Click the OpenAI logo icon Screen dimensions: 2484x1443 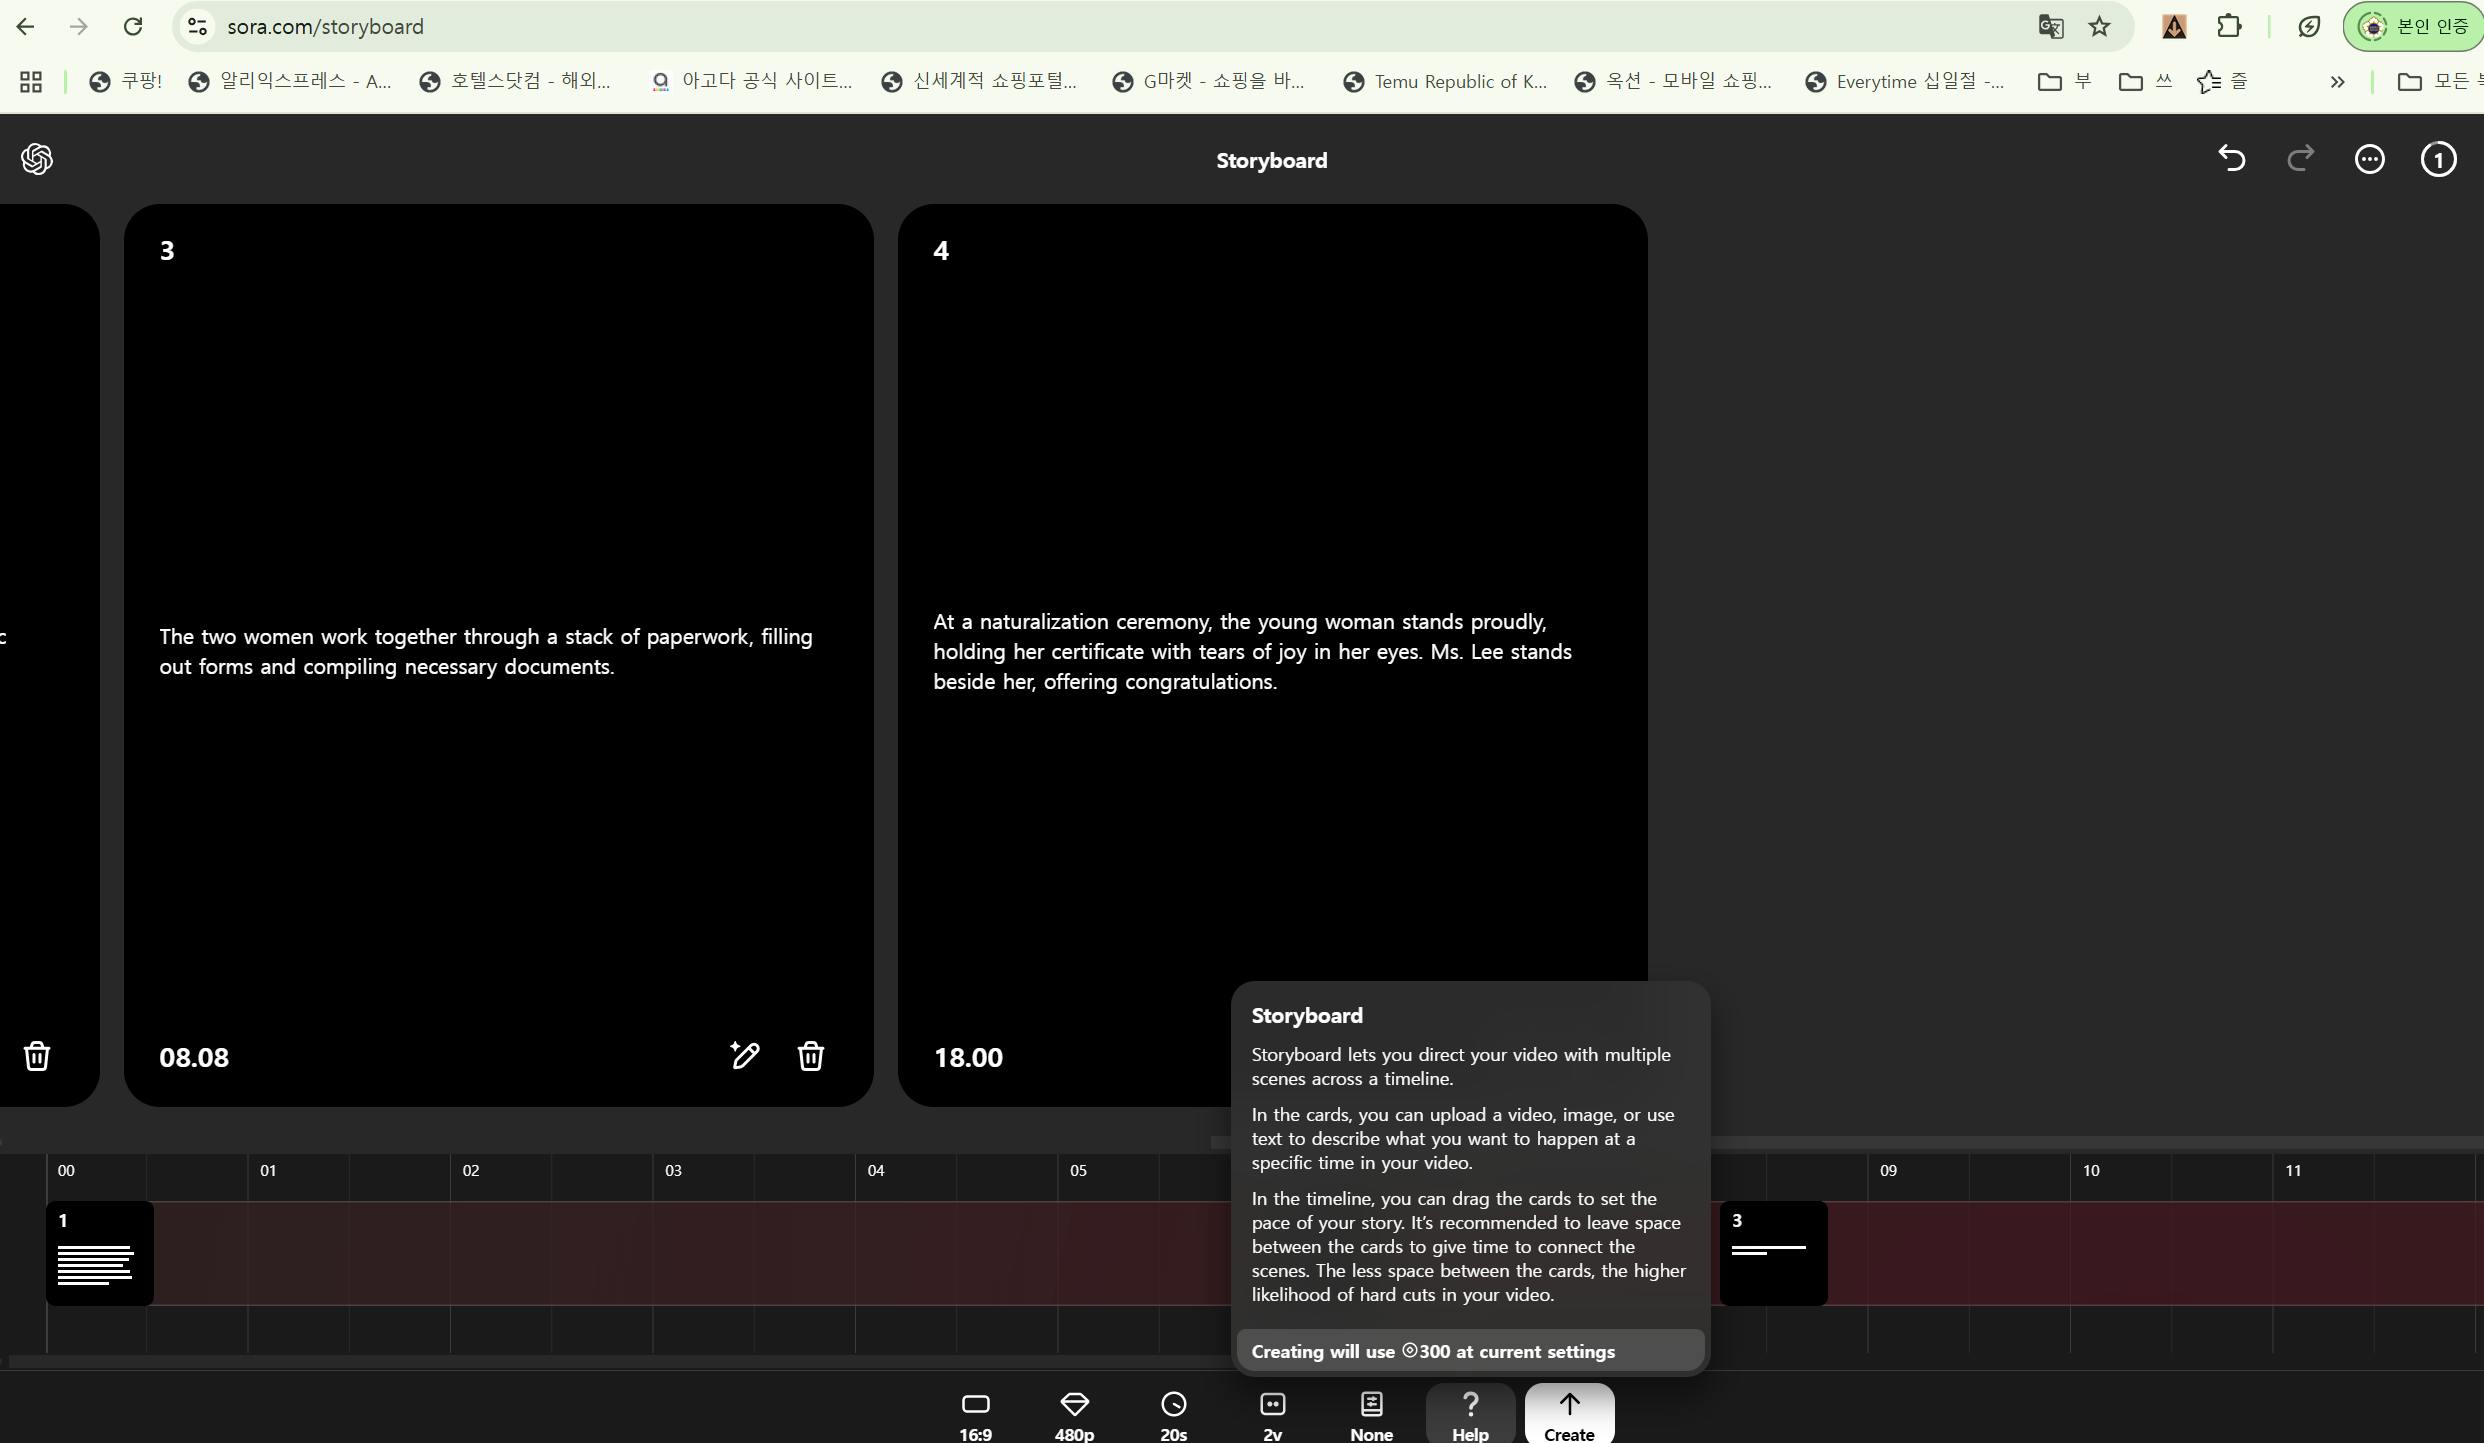(x=37, y=159)
